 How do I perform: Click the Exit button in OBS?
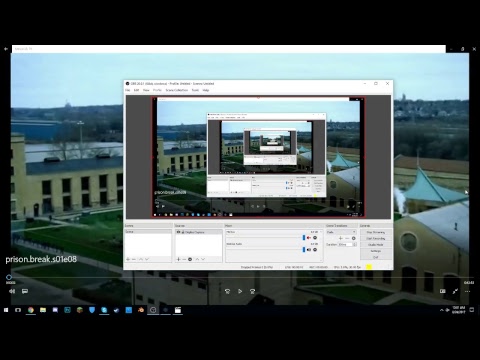tap(376, 257)
